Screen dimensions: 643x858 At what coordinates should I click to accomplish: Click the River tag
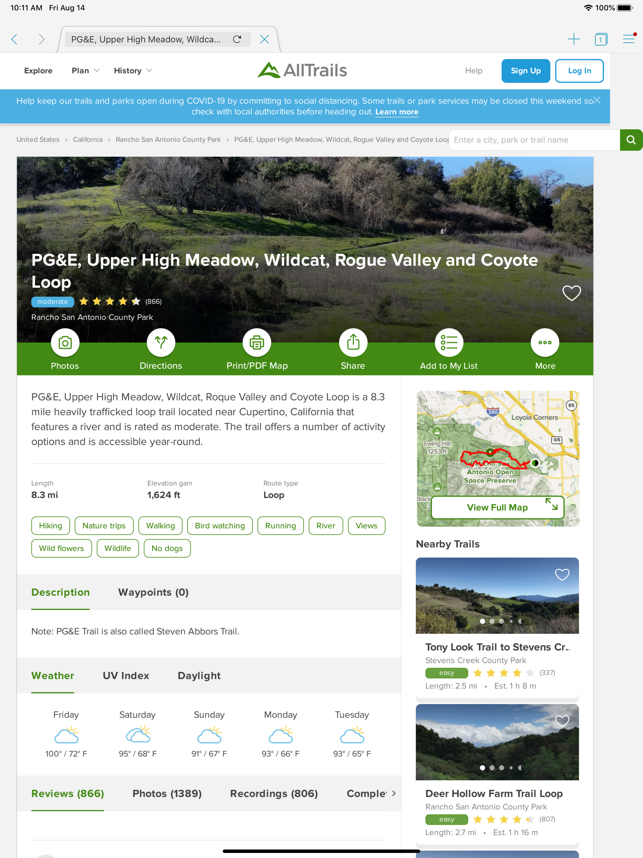pos(326,525)
